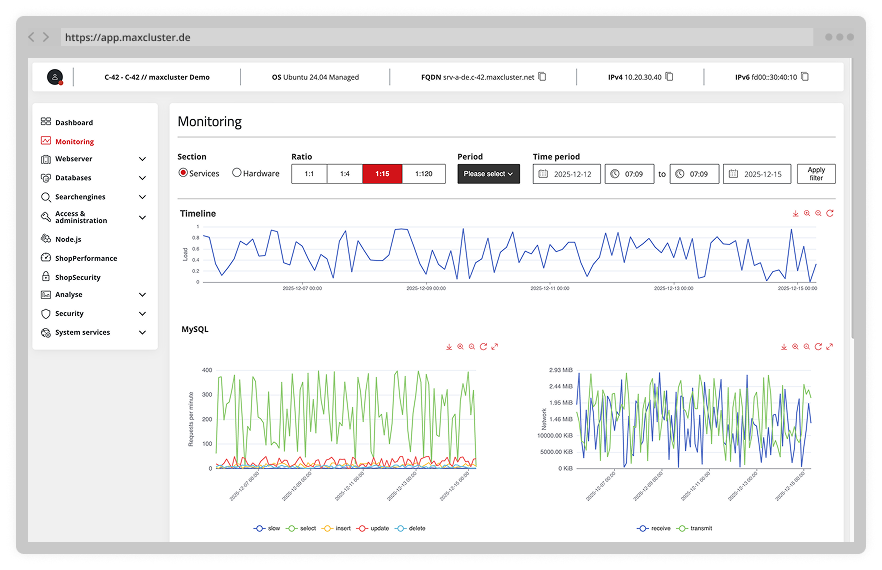Screen dimensions: 882x570
Task: Toggle the insert series in MySQL legend
Action: pyautogui.click(x=336, y=528)
